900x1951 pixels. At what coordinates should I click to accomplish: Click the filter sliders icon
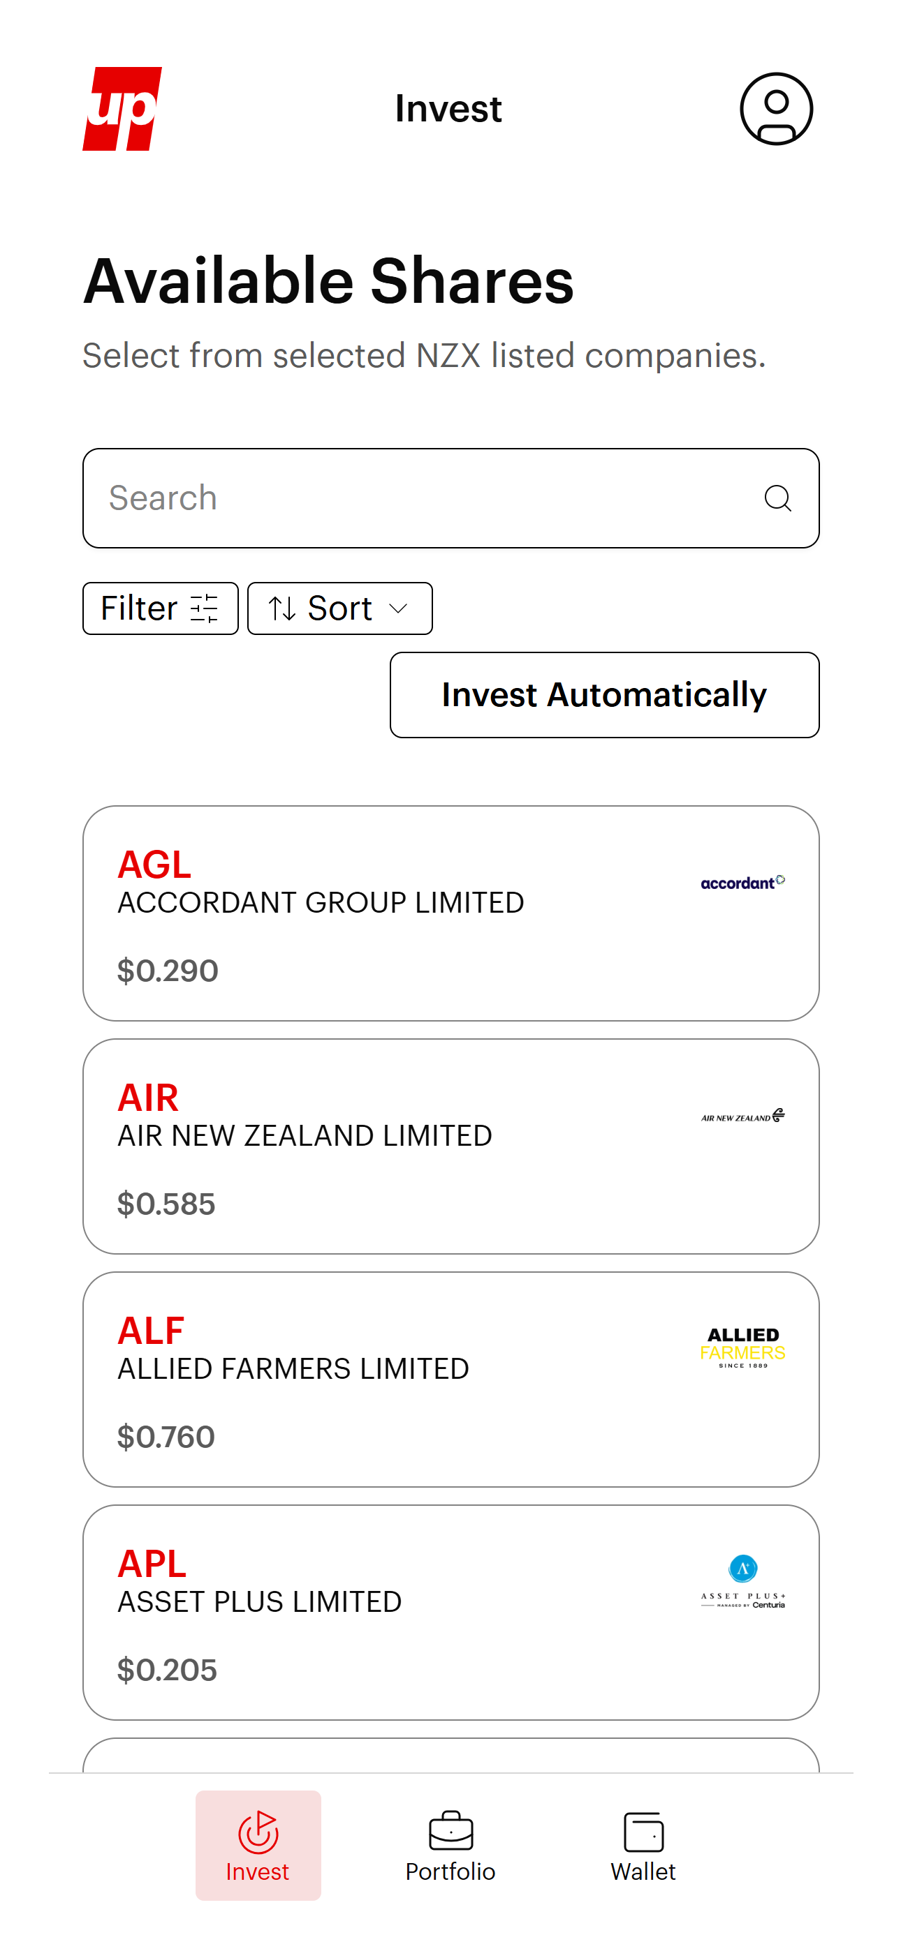(x=205, y=607)
